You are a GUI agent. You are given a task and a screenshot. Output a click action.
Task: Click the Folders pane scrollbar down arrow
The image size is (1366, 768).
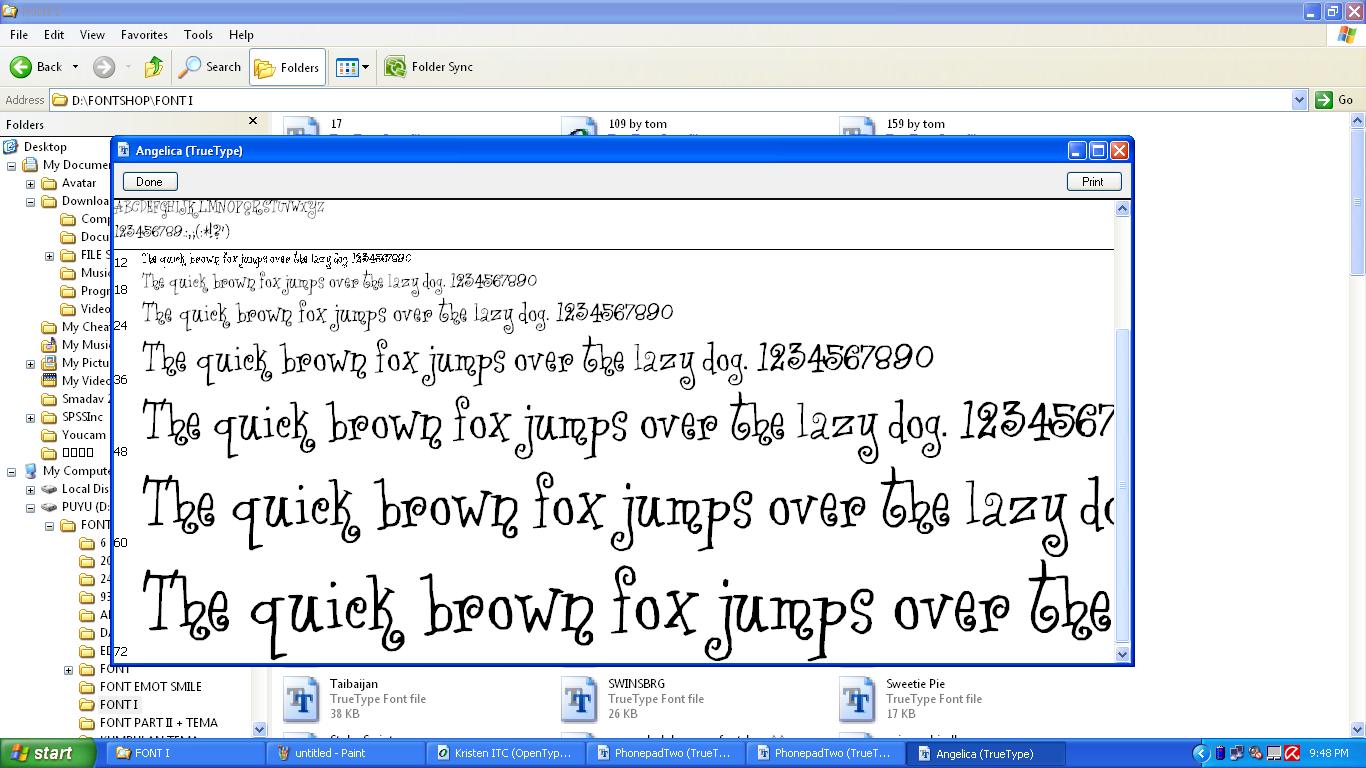(260, 730)
